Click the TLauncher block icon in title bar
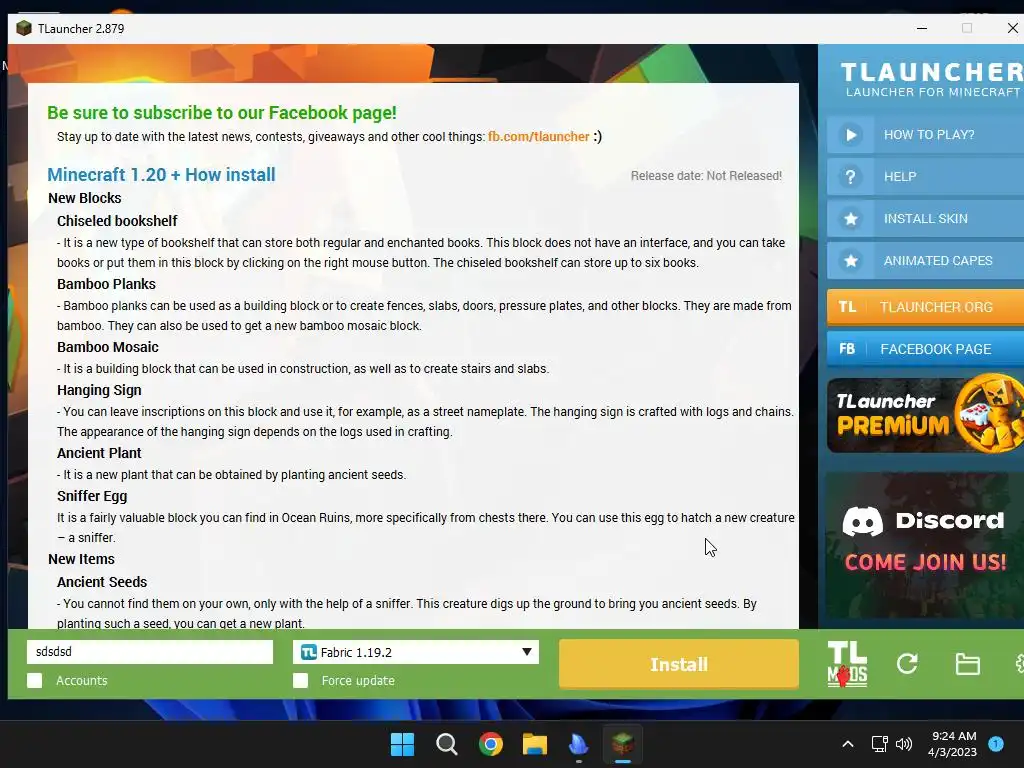This screenshot has width=1024, height=768. coord(24,28)
